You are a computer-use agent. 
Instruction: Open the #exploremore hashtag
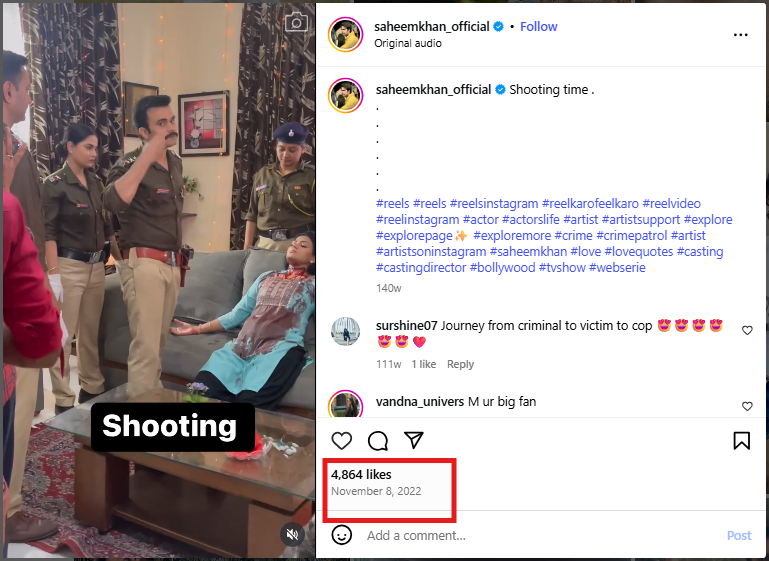pos(512,236)
